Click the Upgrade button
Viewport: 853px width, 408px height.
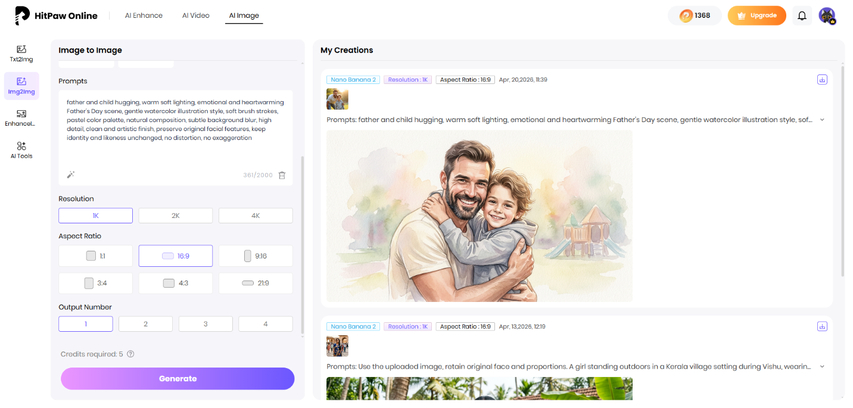(757, 16)
